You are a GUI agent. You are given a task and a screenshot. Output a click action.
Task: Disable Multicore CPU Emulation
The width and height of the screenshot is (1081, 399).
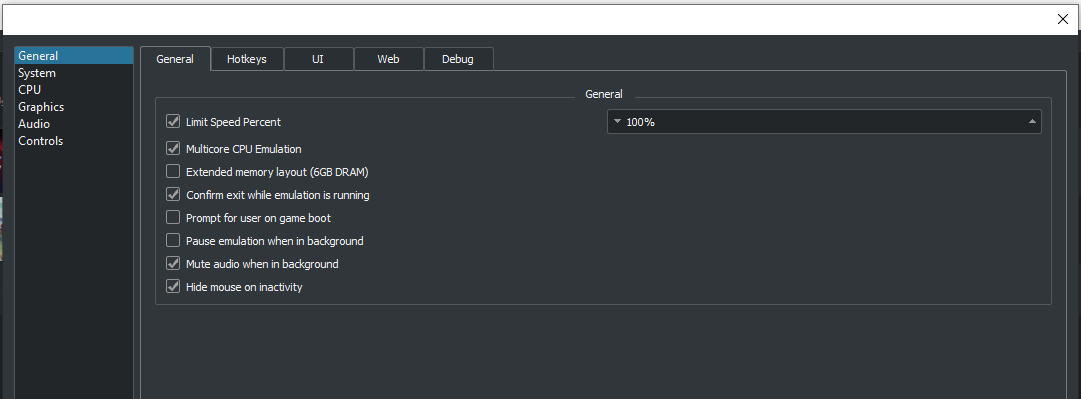pos(173,149)
